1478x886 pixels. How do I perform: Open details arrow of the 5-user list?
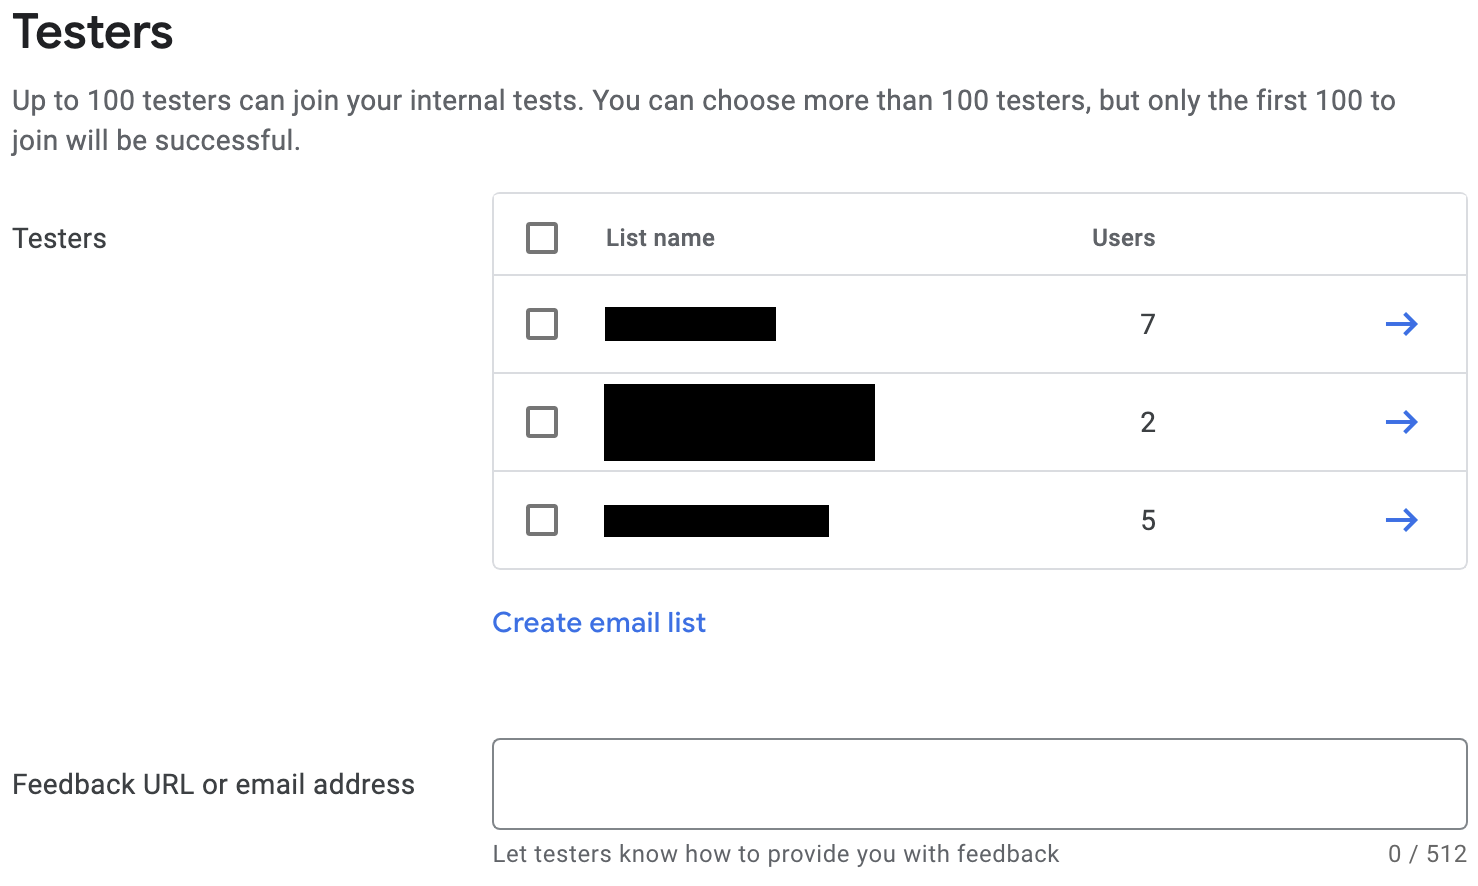click(x=1401, y=520)
